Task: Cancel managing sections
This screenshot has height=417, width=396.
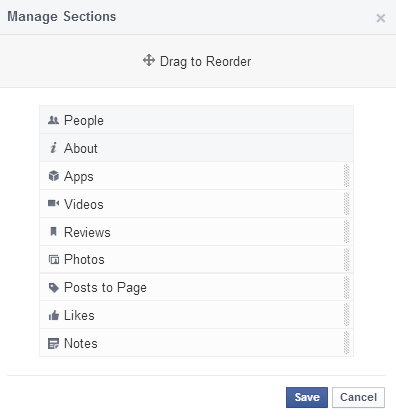Action: (358, 397)
